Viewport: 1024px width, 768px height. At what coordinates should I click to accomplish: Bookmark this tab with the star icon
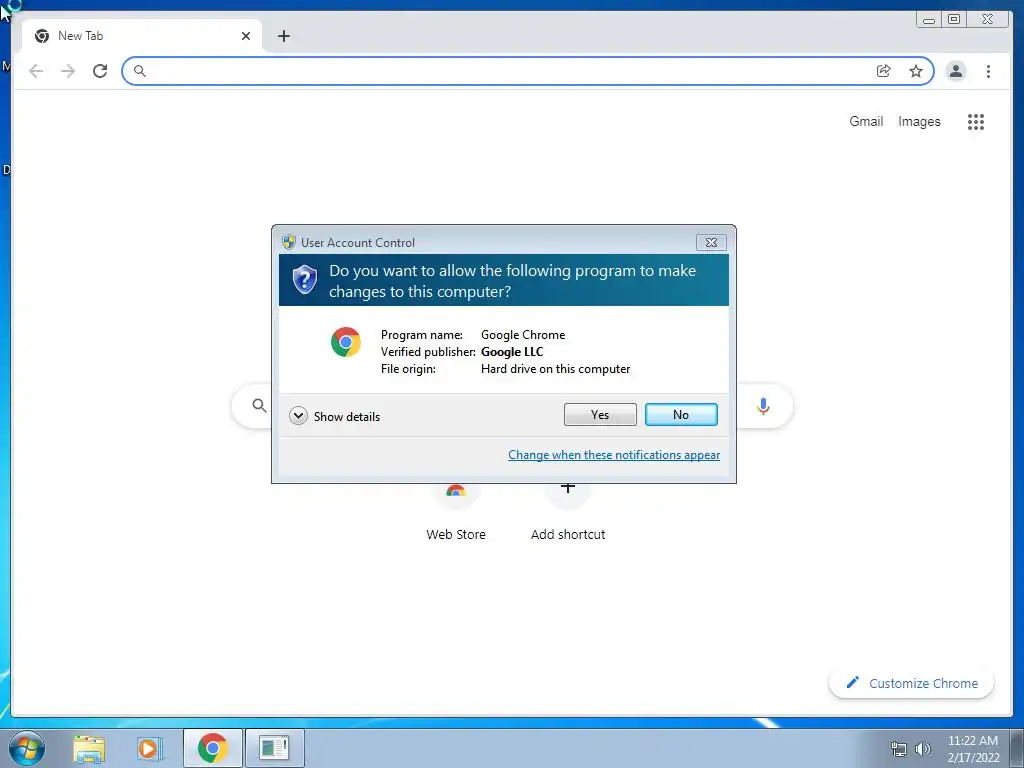[916, 71]
